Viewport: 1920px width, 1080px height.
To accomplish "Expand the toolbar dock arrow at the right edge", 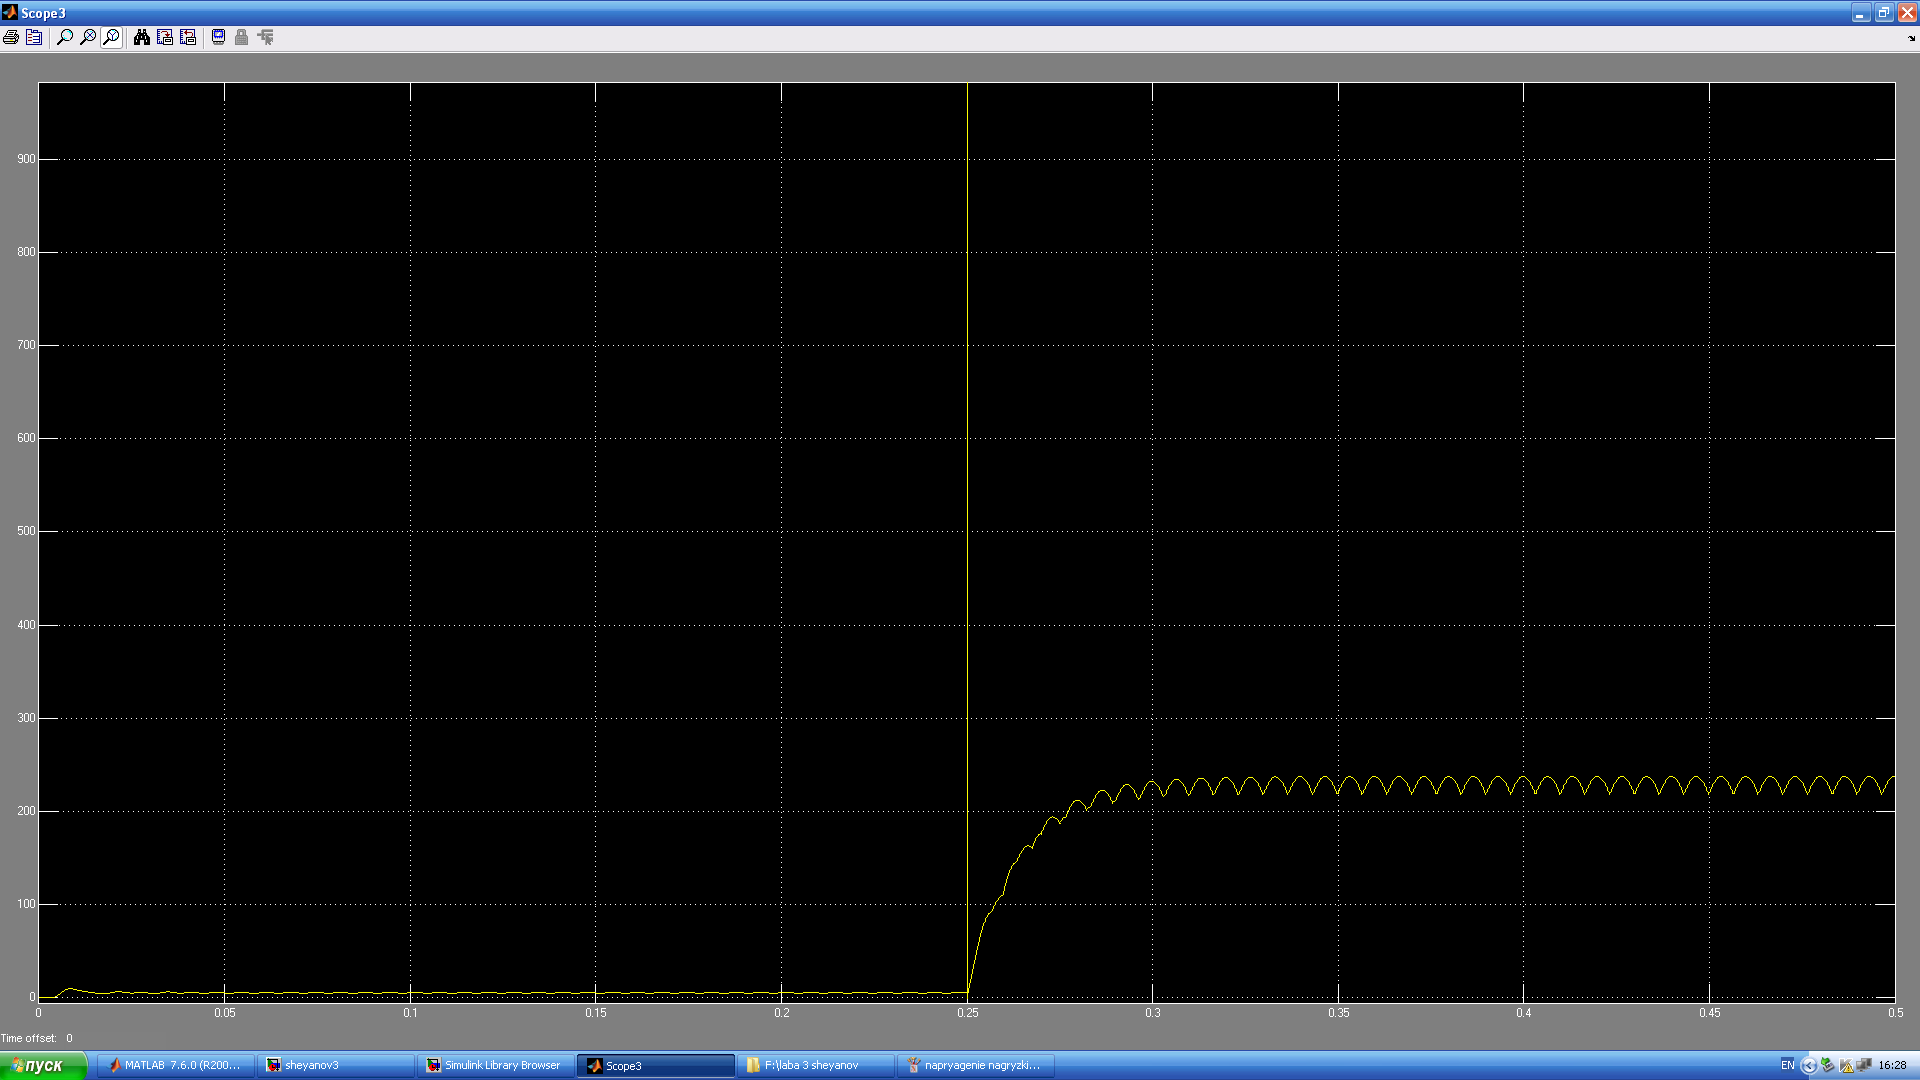I will (x=1911, y=39).
